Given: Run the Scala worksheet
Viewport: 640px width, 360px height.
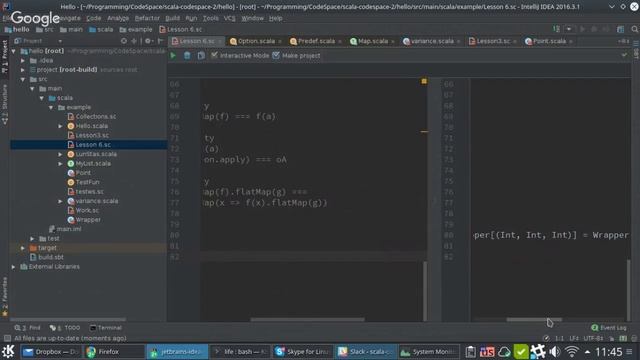Looking at the screenshot, I should click(x=173, y=56).
